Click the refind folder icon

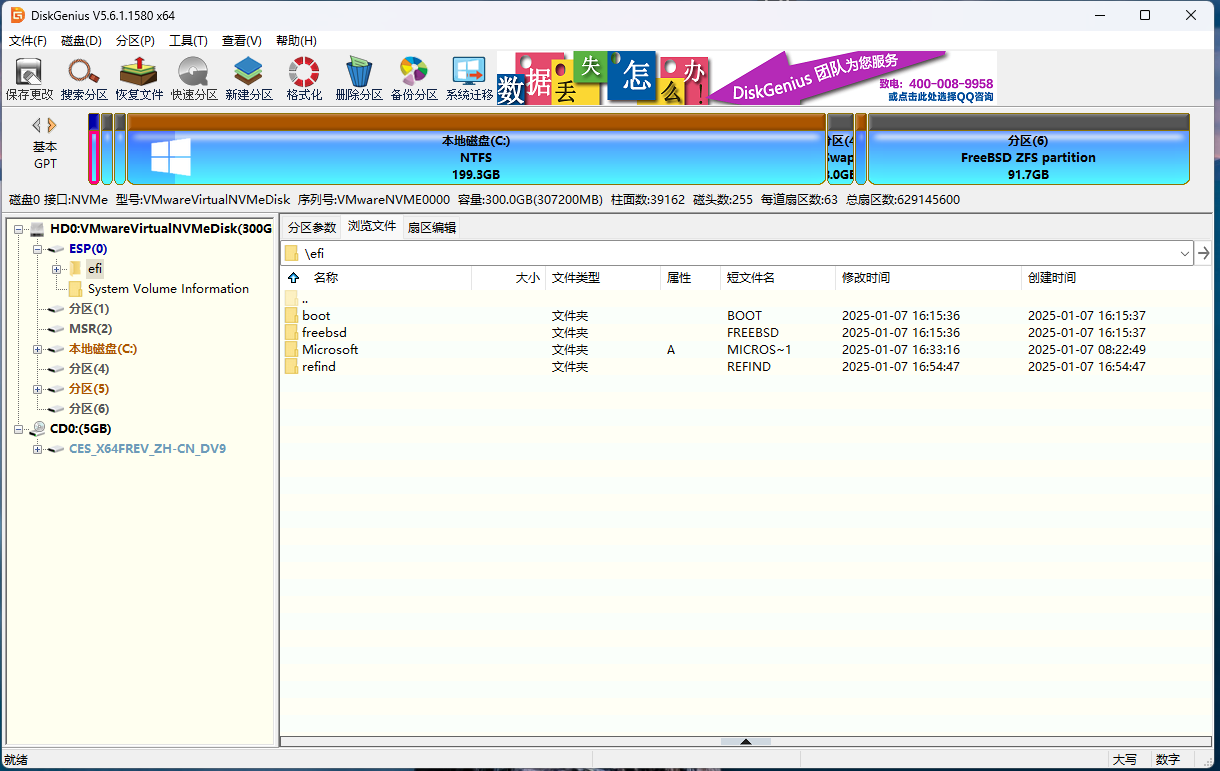click(x=291, y=367)
